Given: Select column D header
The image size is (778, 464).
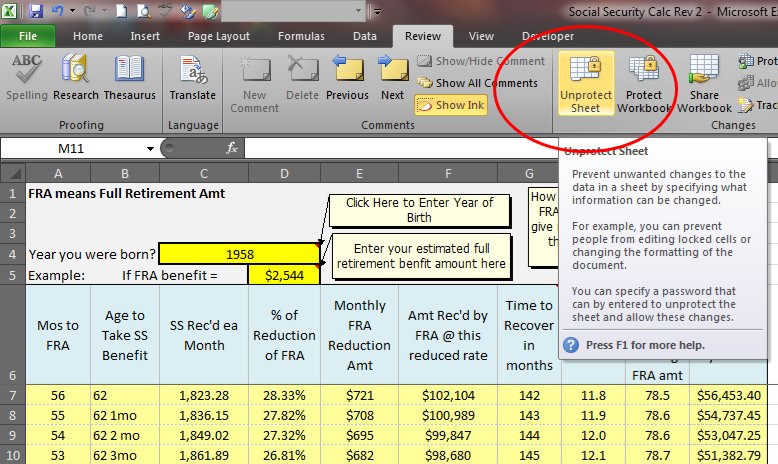Looking at the screenshot, I should pos(284,173).
